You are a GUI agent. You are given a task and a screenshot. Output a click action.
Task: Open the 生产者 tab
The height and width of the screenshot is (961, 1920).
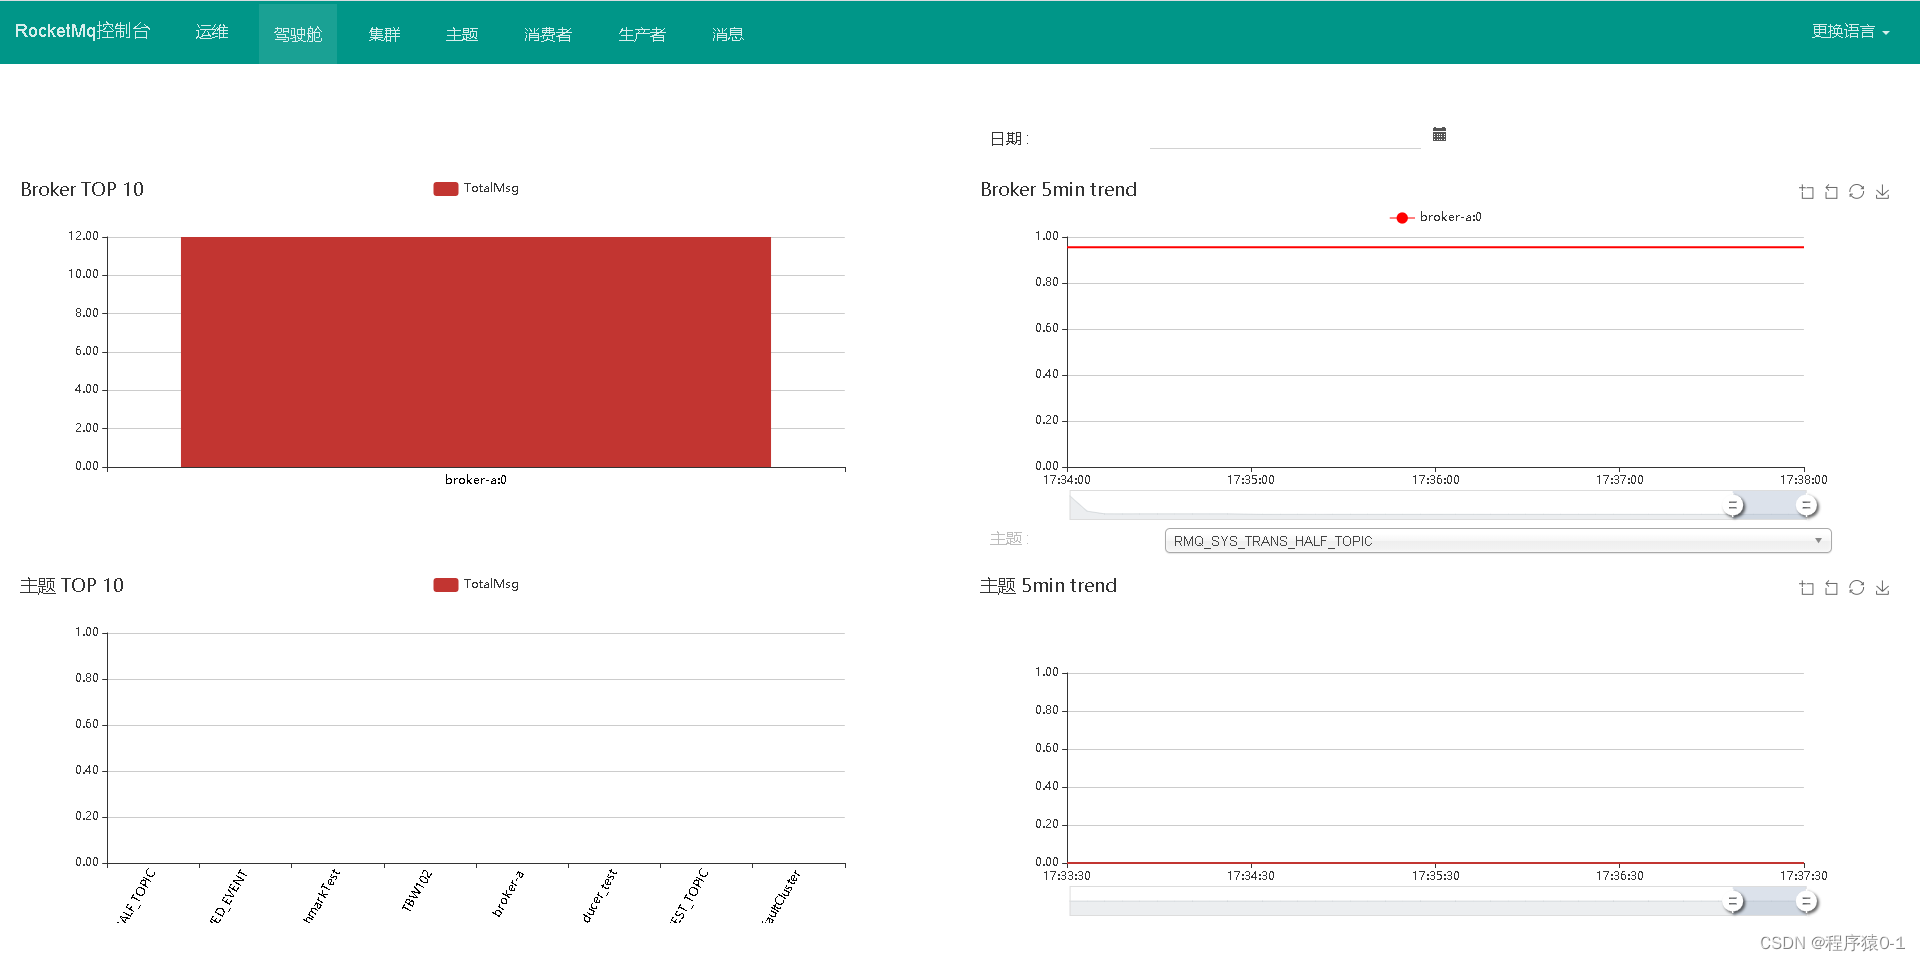[x=642, y=34]
